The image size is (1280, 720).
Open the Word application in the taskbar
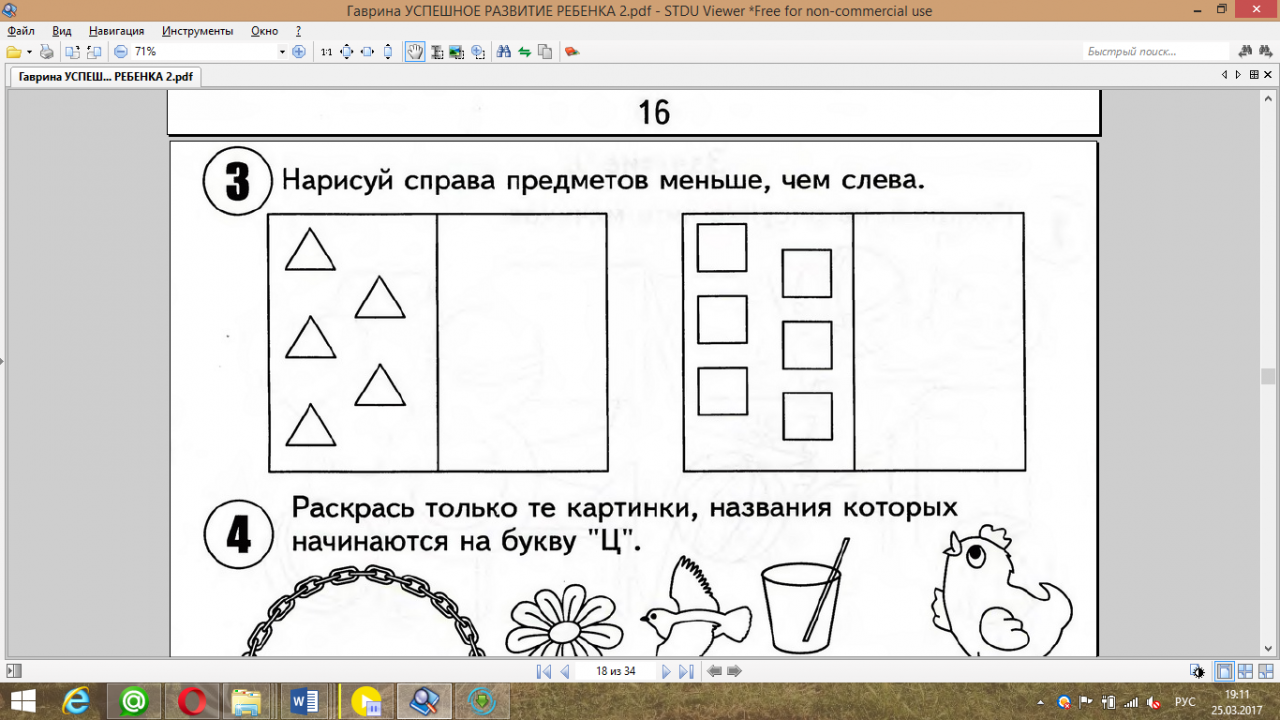click(x=304, y=702)
